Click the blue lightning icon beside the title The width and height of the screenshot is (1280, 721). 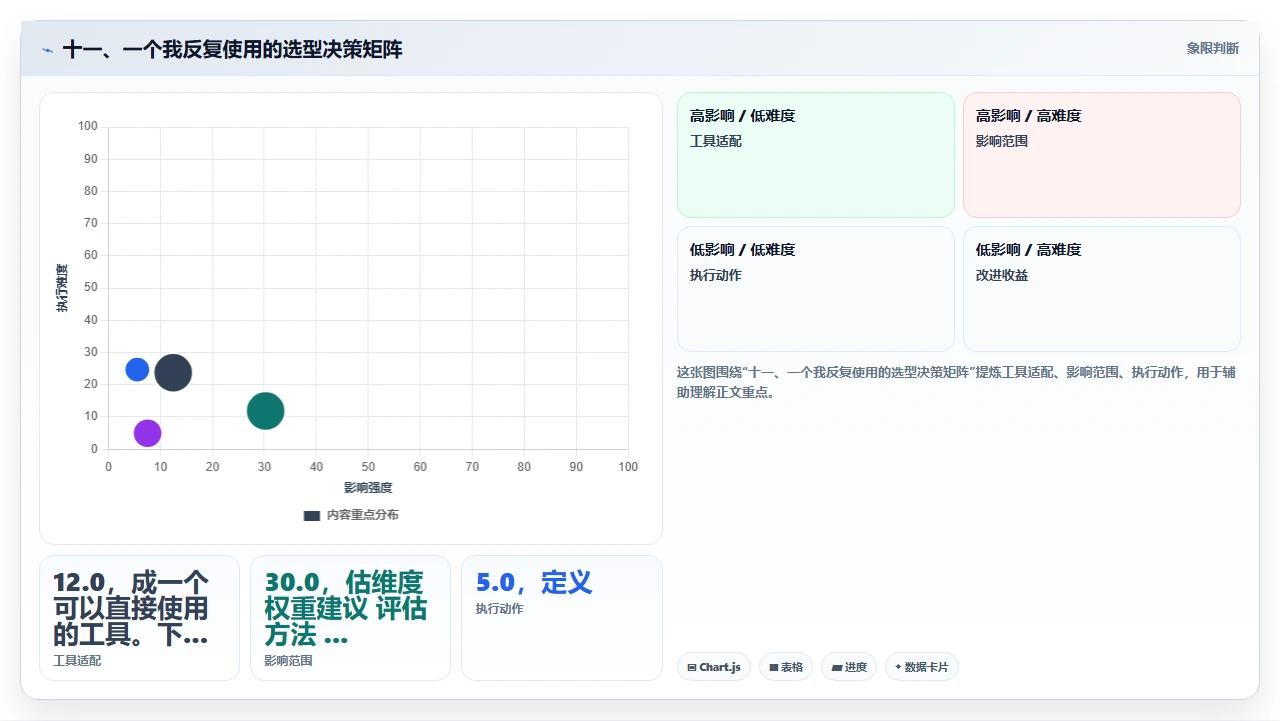(x=47, y=50)
